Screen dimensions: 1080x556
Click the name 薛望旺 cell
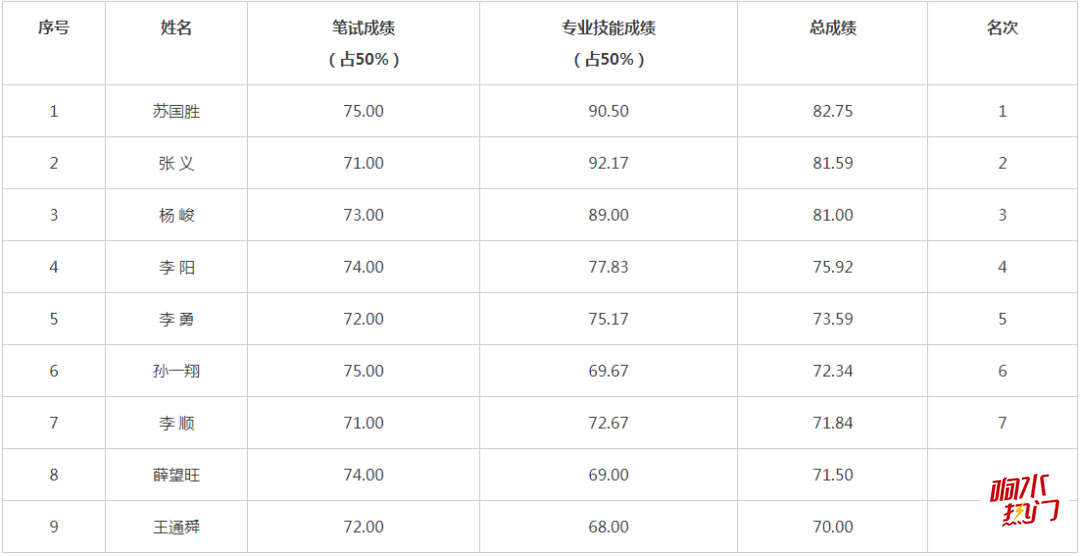(176, 475)
